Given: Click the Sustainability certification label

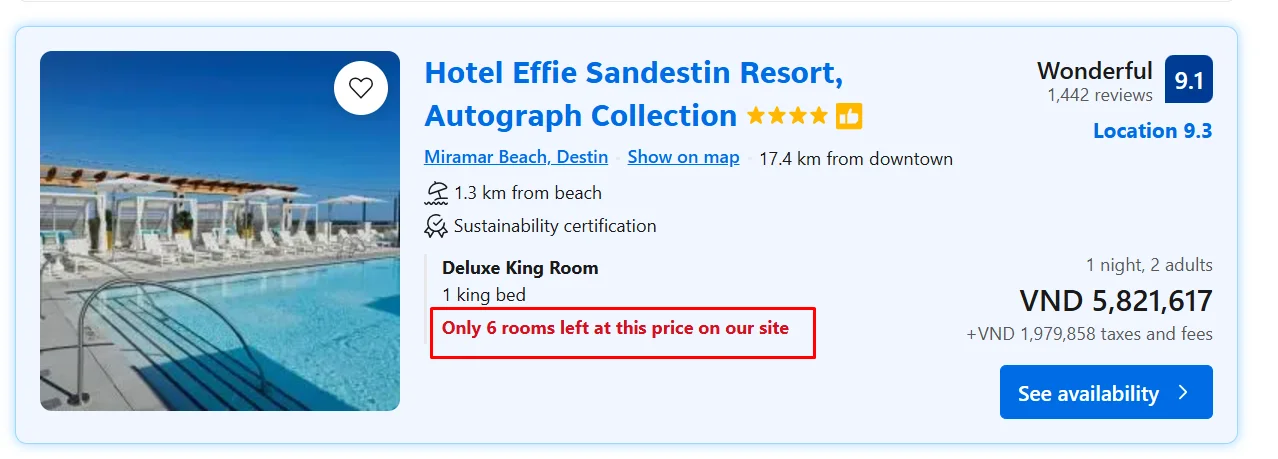Looking at the screenshot, I should click(555, 226).
